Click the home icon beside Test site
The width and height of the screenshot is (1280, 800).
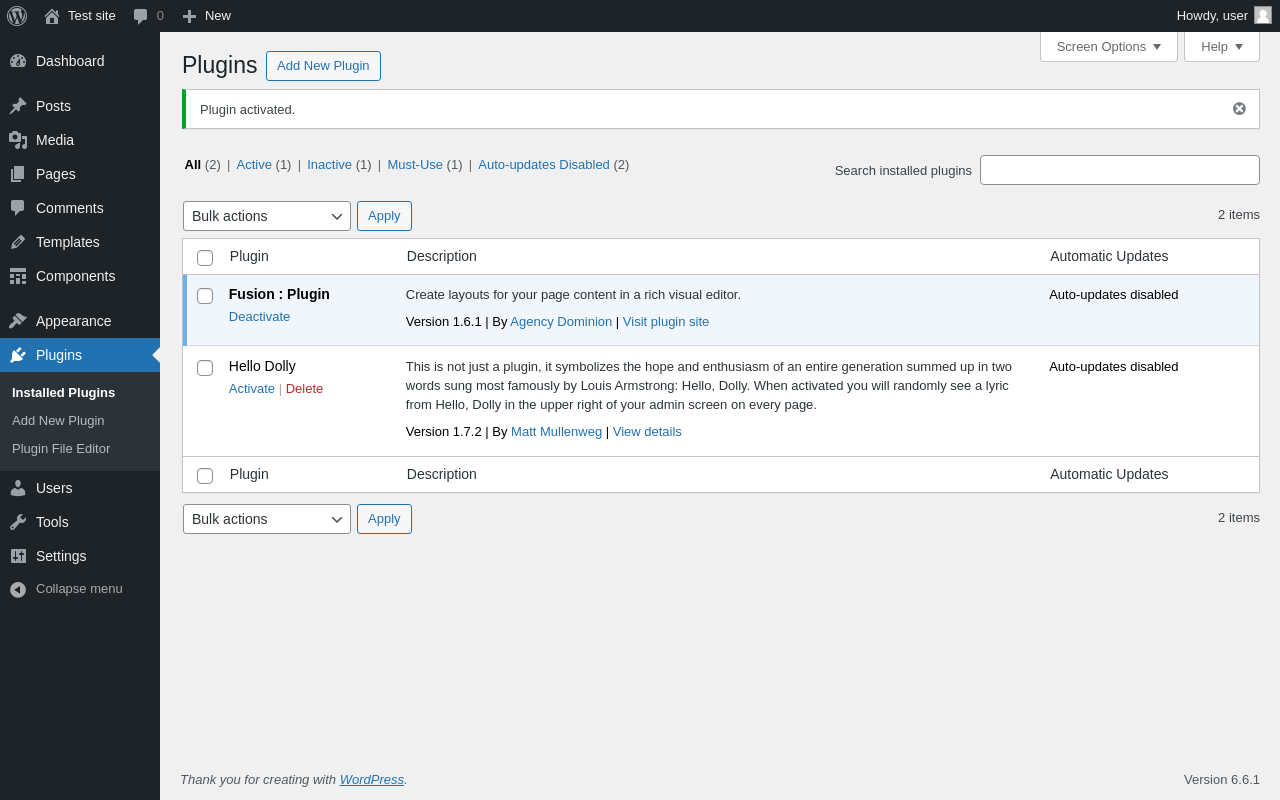click(x=52, y=16)
